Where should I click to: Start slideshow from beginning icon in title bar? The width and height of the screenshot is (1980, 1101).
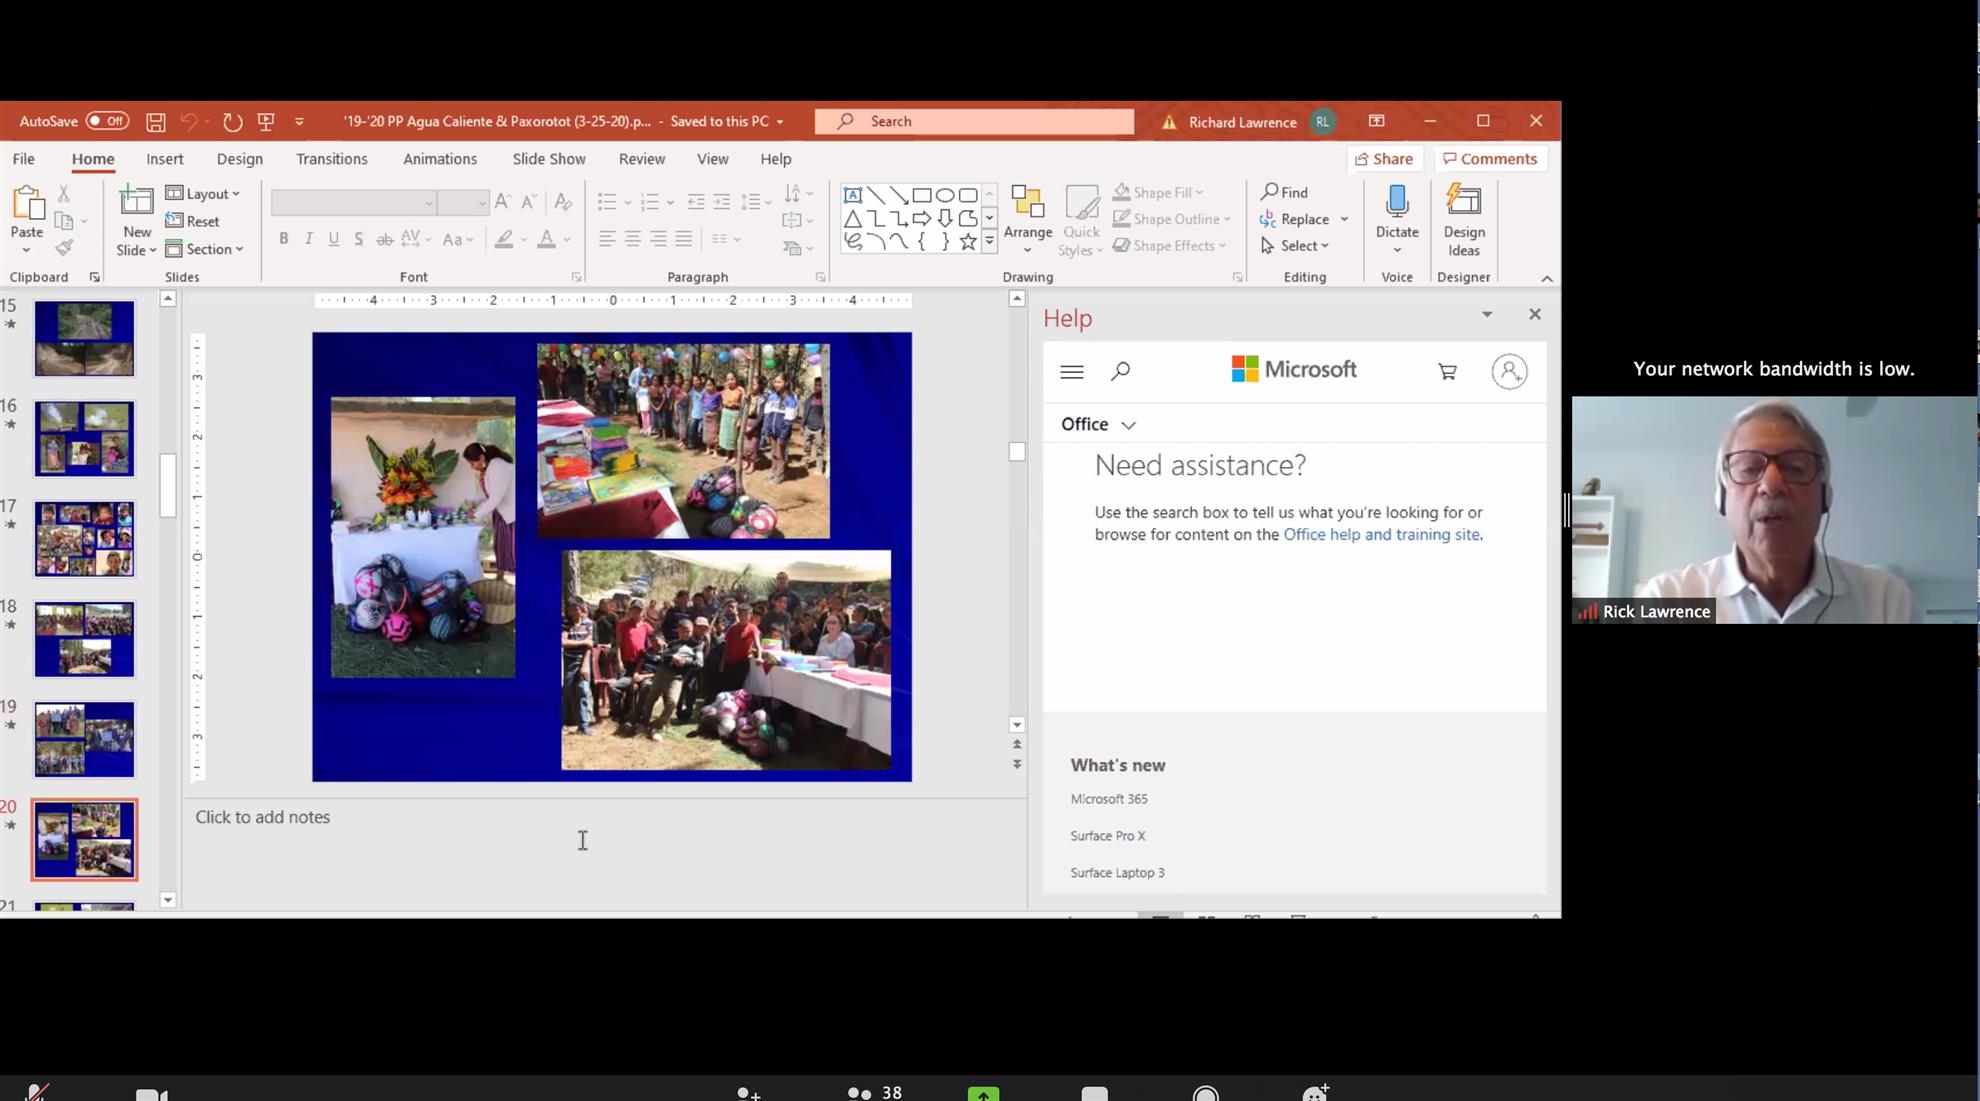(x=266, y=122)
